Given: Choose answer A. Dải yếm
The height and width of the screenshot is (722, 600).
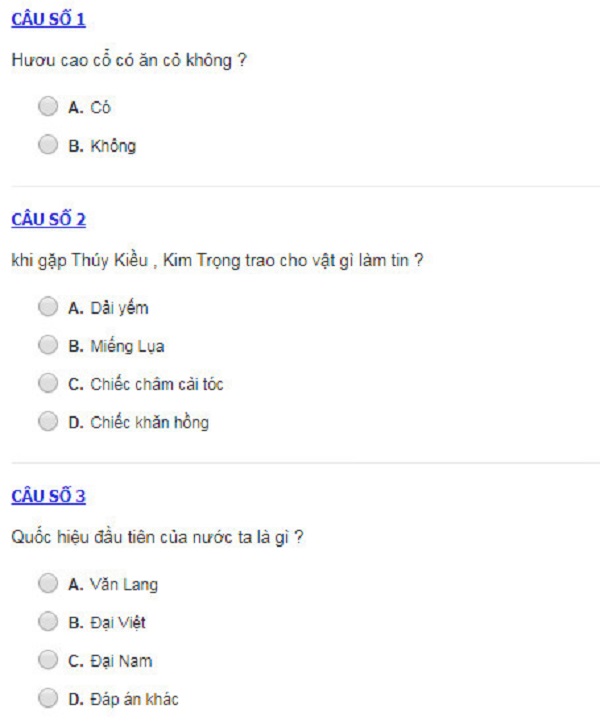Looking at the screenshot, I should pyautogui.click(x=48, y=307).
